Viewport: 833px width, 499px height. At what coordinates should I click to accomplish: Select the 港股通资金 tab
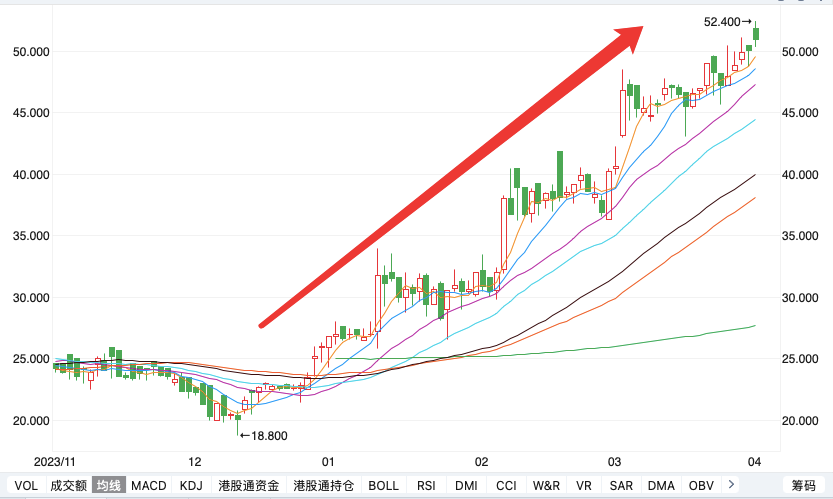(x=248, y=486)
